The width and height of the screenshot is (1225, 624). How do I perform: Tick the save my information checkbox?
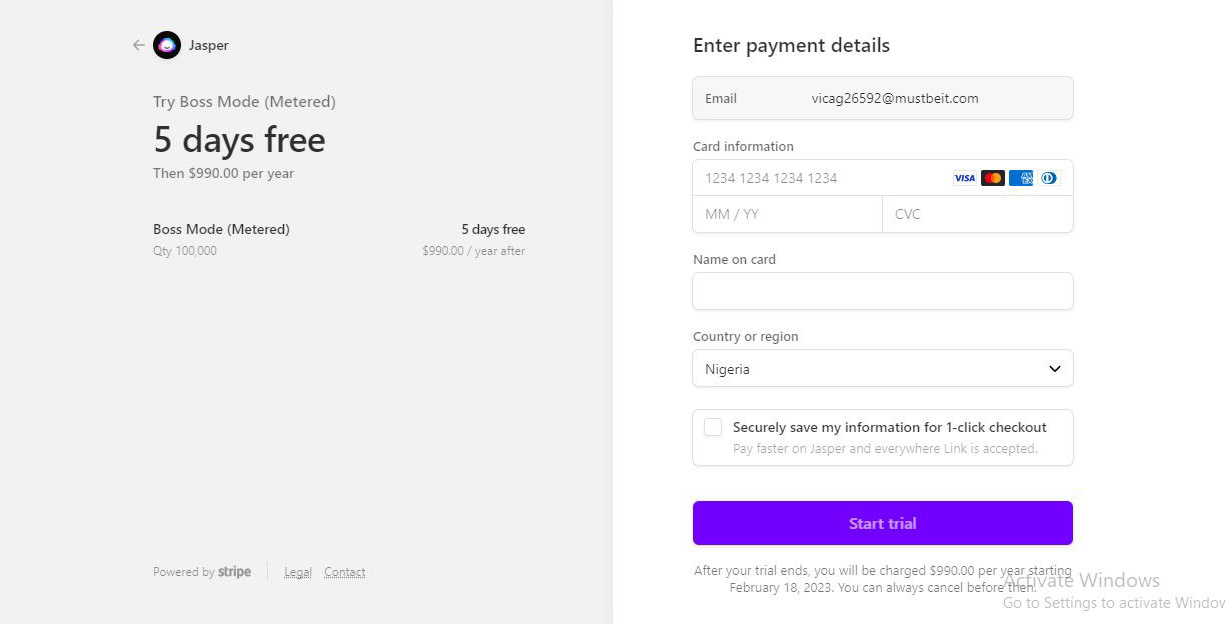[x=713, y=428]
